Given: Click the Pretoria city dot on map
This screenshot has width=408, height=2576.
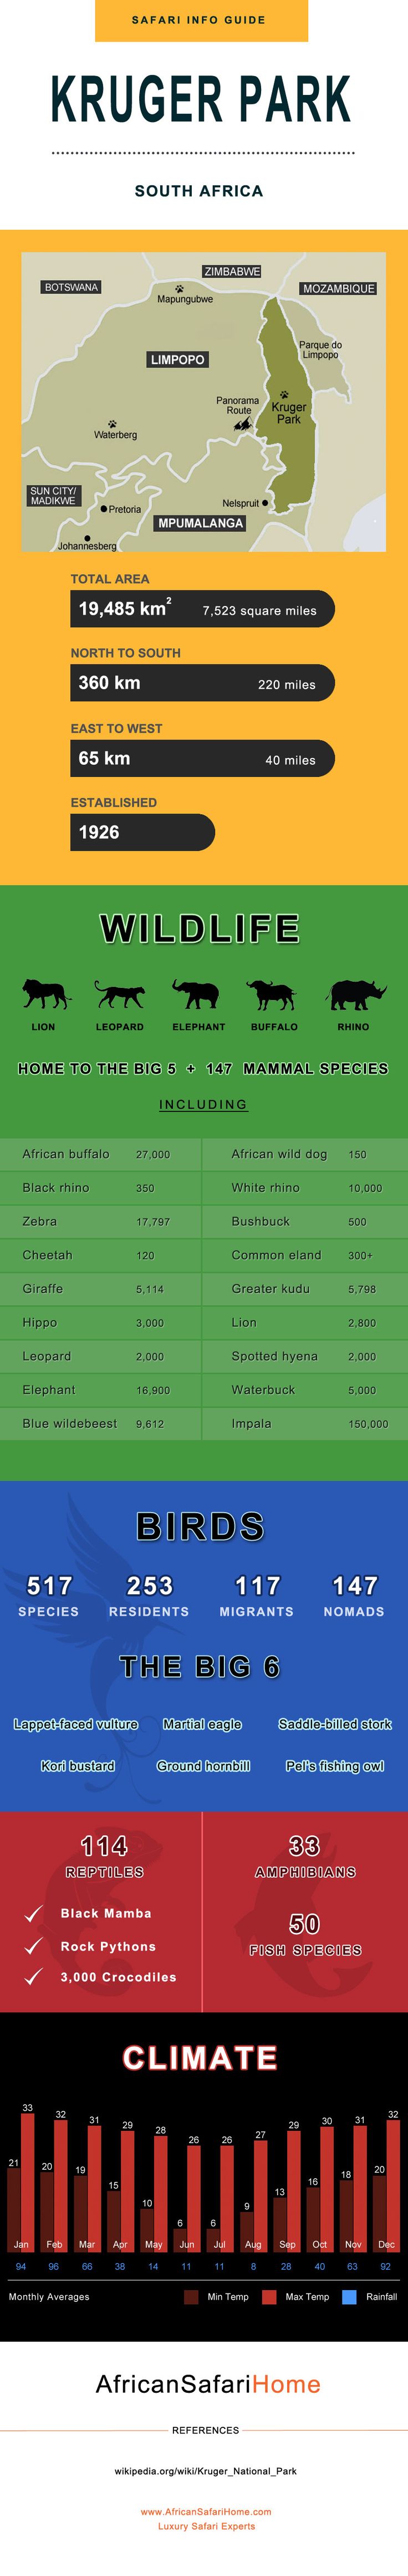Looking at the screenshot, I should tap(104, 509).
